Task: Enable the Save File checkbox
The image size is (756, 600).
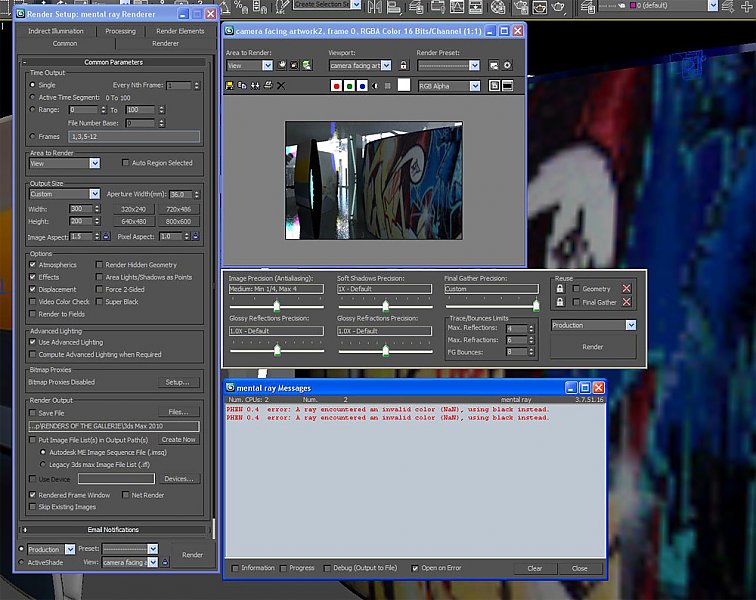Action: (33, 412)
